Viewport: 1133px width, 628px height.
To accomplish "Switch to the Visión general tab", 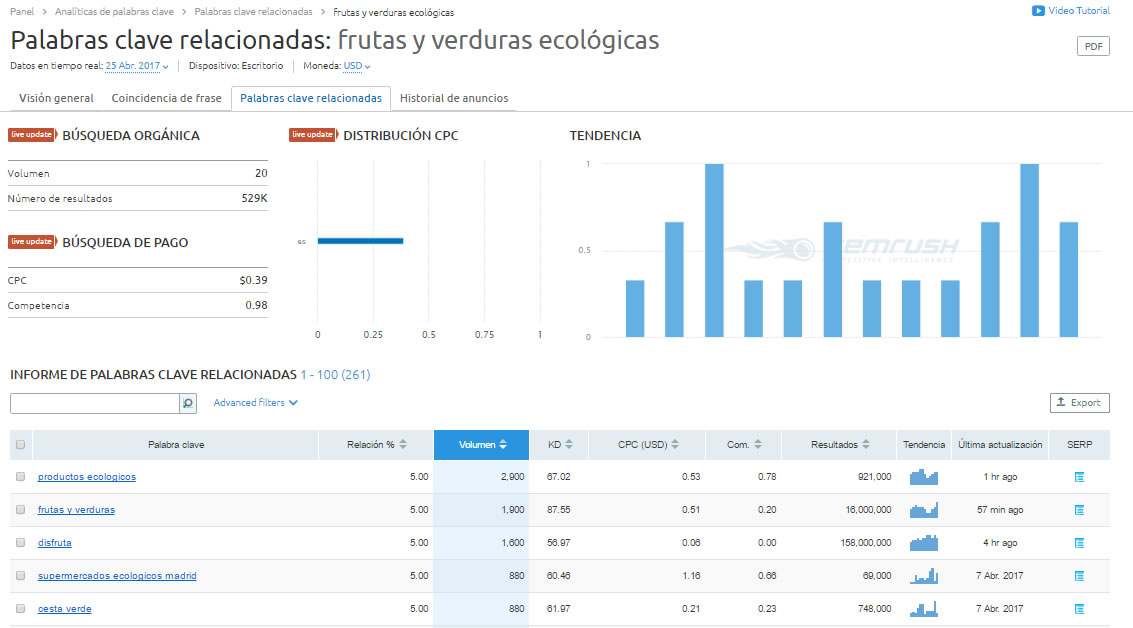I will 54,99.
